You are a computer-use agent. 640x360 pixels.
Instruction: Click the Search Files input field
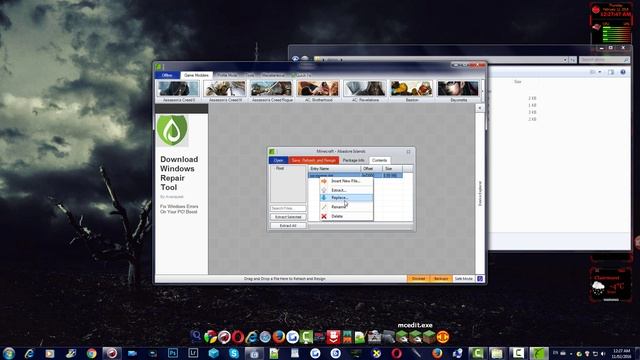288,209
